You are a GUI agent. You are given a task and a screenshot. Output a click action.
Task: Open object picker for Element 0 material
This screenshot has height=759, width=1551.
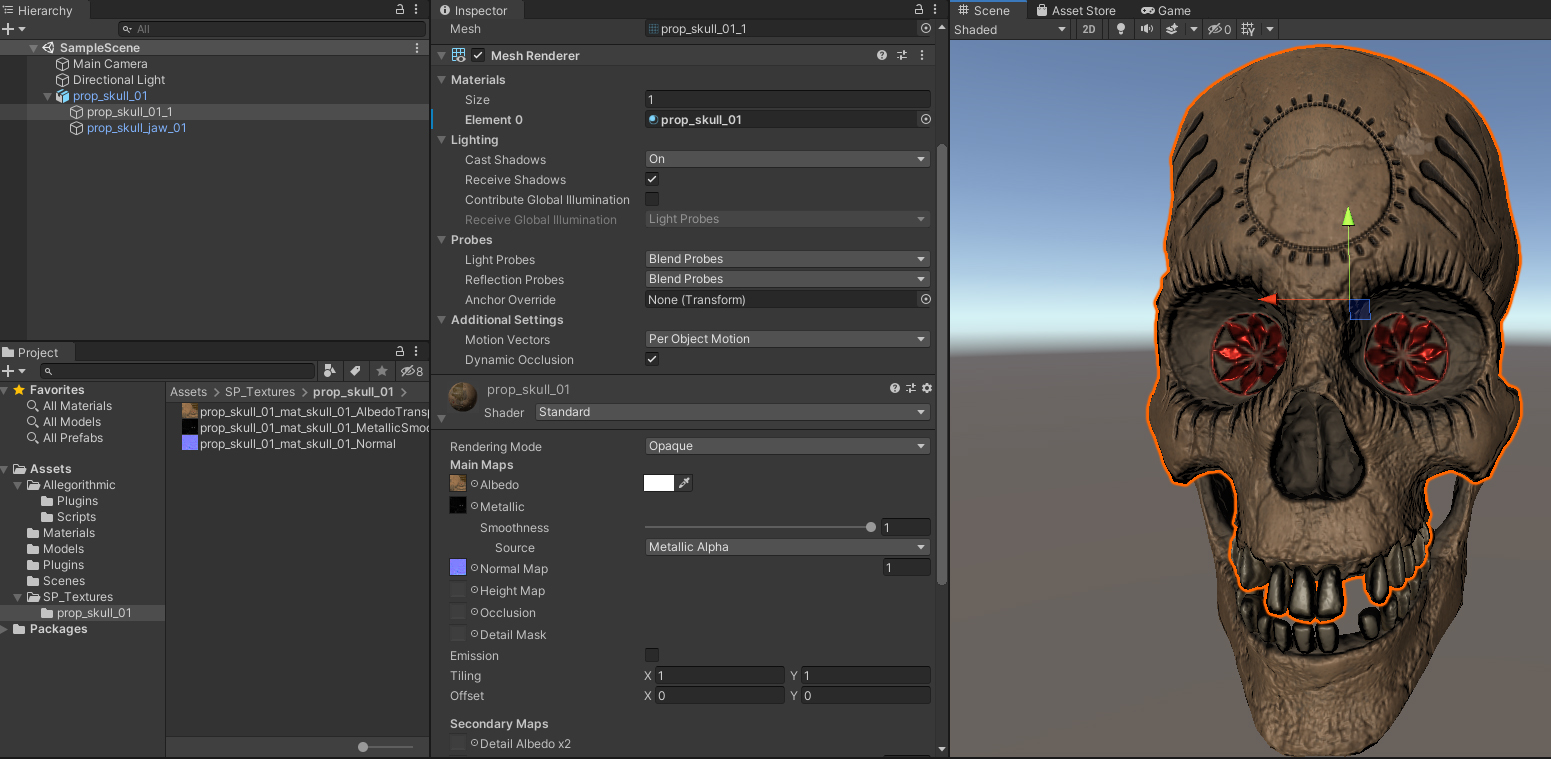click(x=925, y=120)
